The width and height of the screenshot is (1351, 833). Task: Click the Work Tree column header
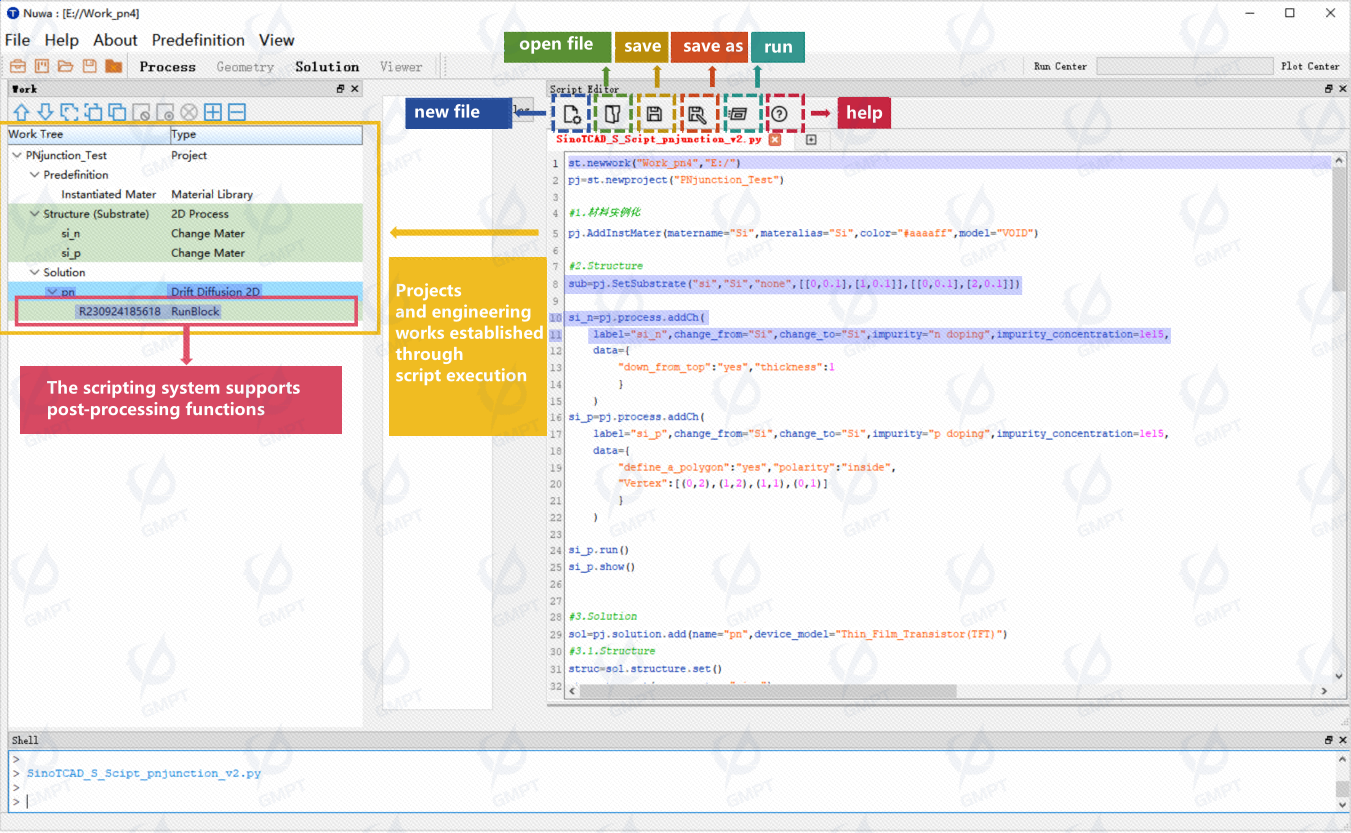pos(88,134)
